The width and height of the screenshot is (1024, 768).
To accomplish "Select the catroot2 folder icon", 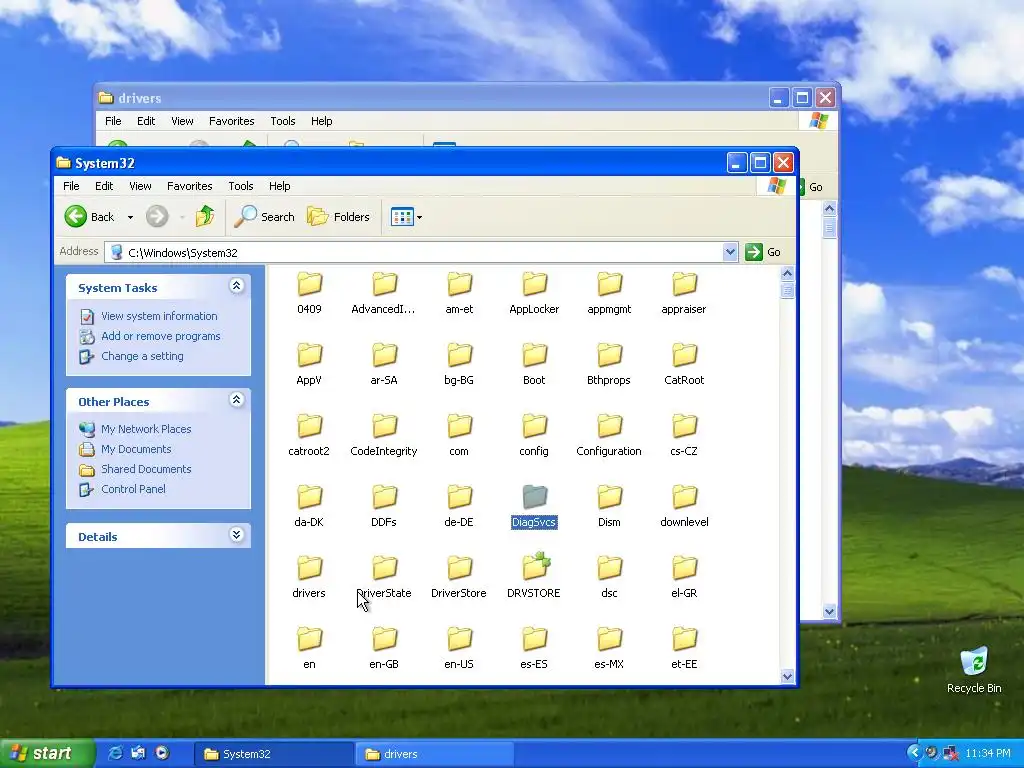I will (x=310, y=426).
